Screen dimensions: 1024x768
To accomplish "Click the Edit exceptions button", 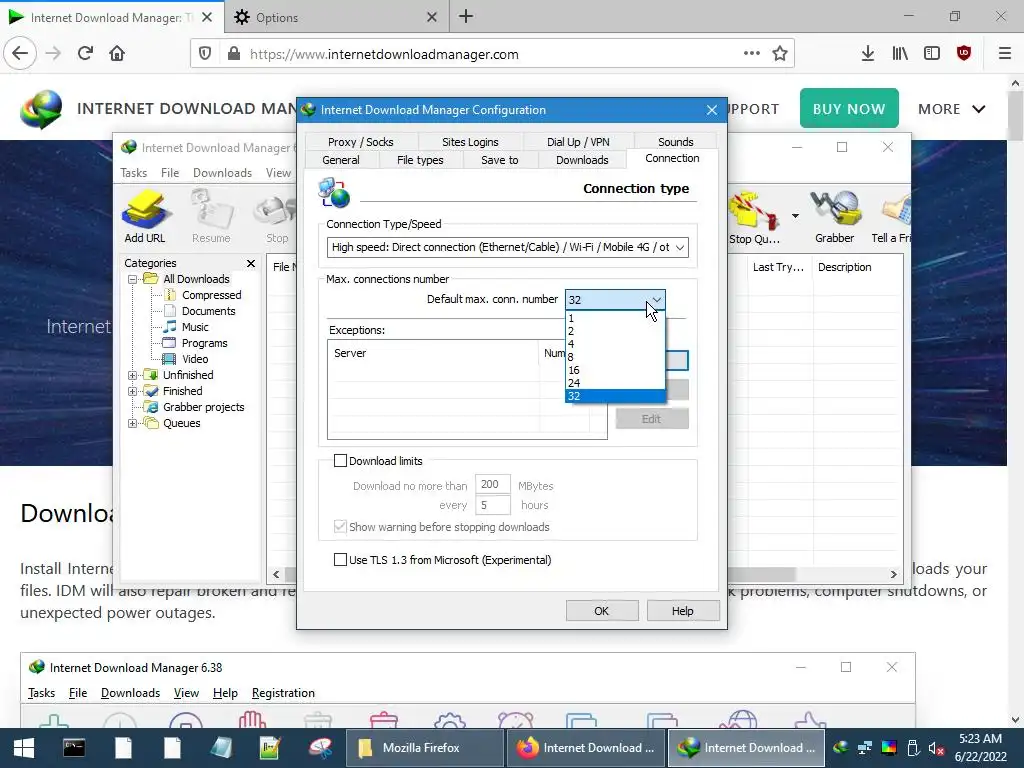I will (x=652, y=419).
